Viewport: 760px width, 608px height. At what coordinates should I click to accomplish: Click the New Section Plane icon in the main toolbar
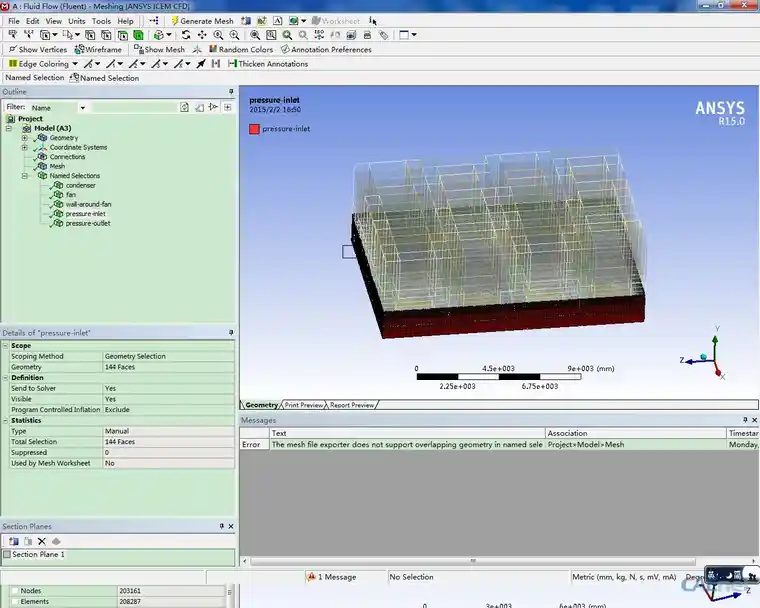tap(246, 21)
